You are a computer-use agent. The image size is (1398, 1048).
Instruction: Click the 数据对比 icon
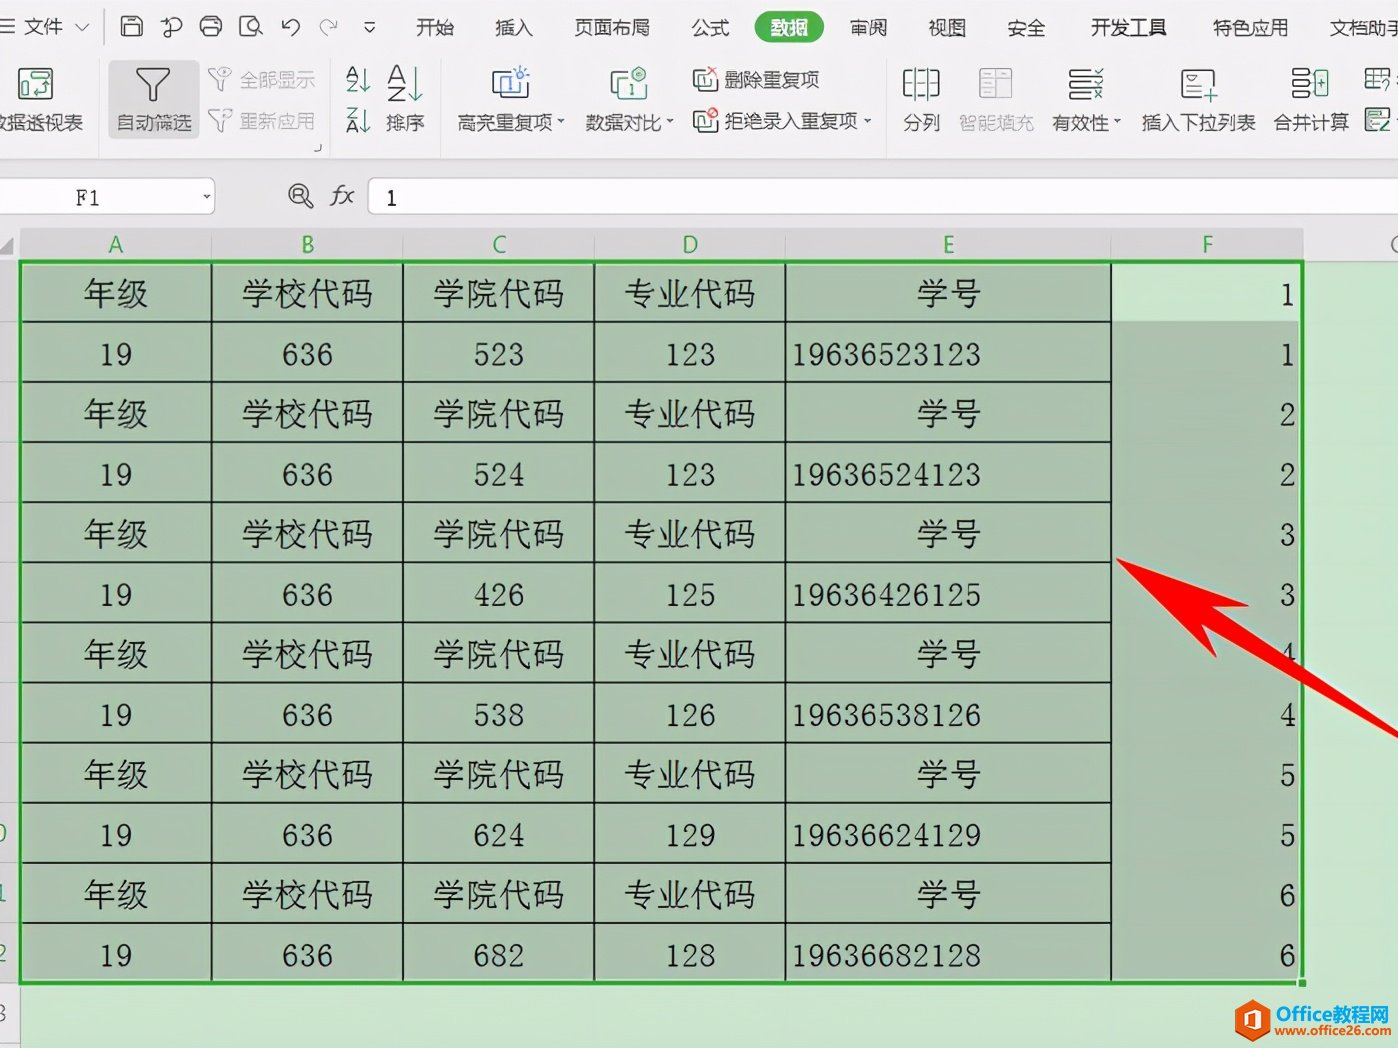[628, 83]
